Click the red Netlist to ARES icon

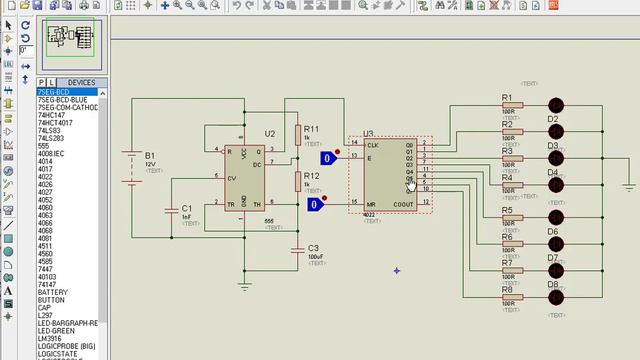pos(553,5)
